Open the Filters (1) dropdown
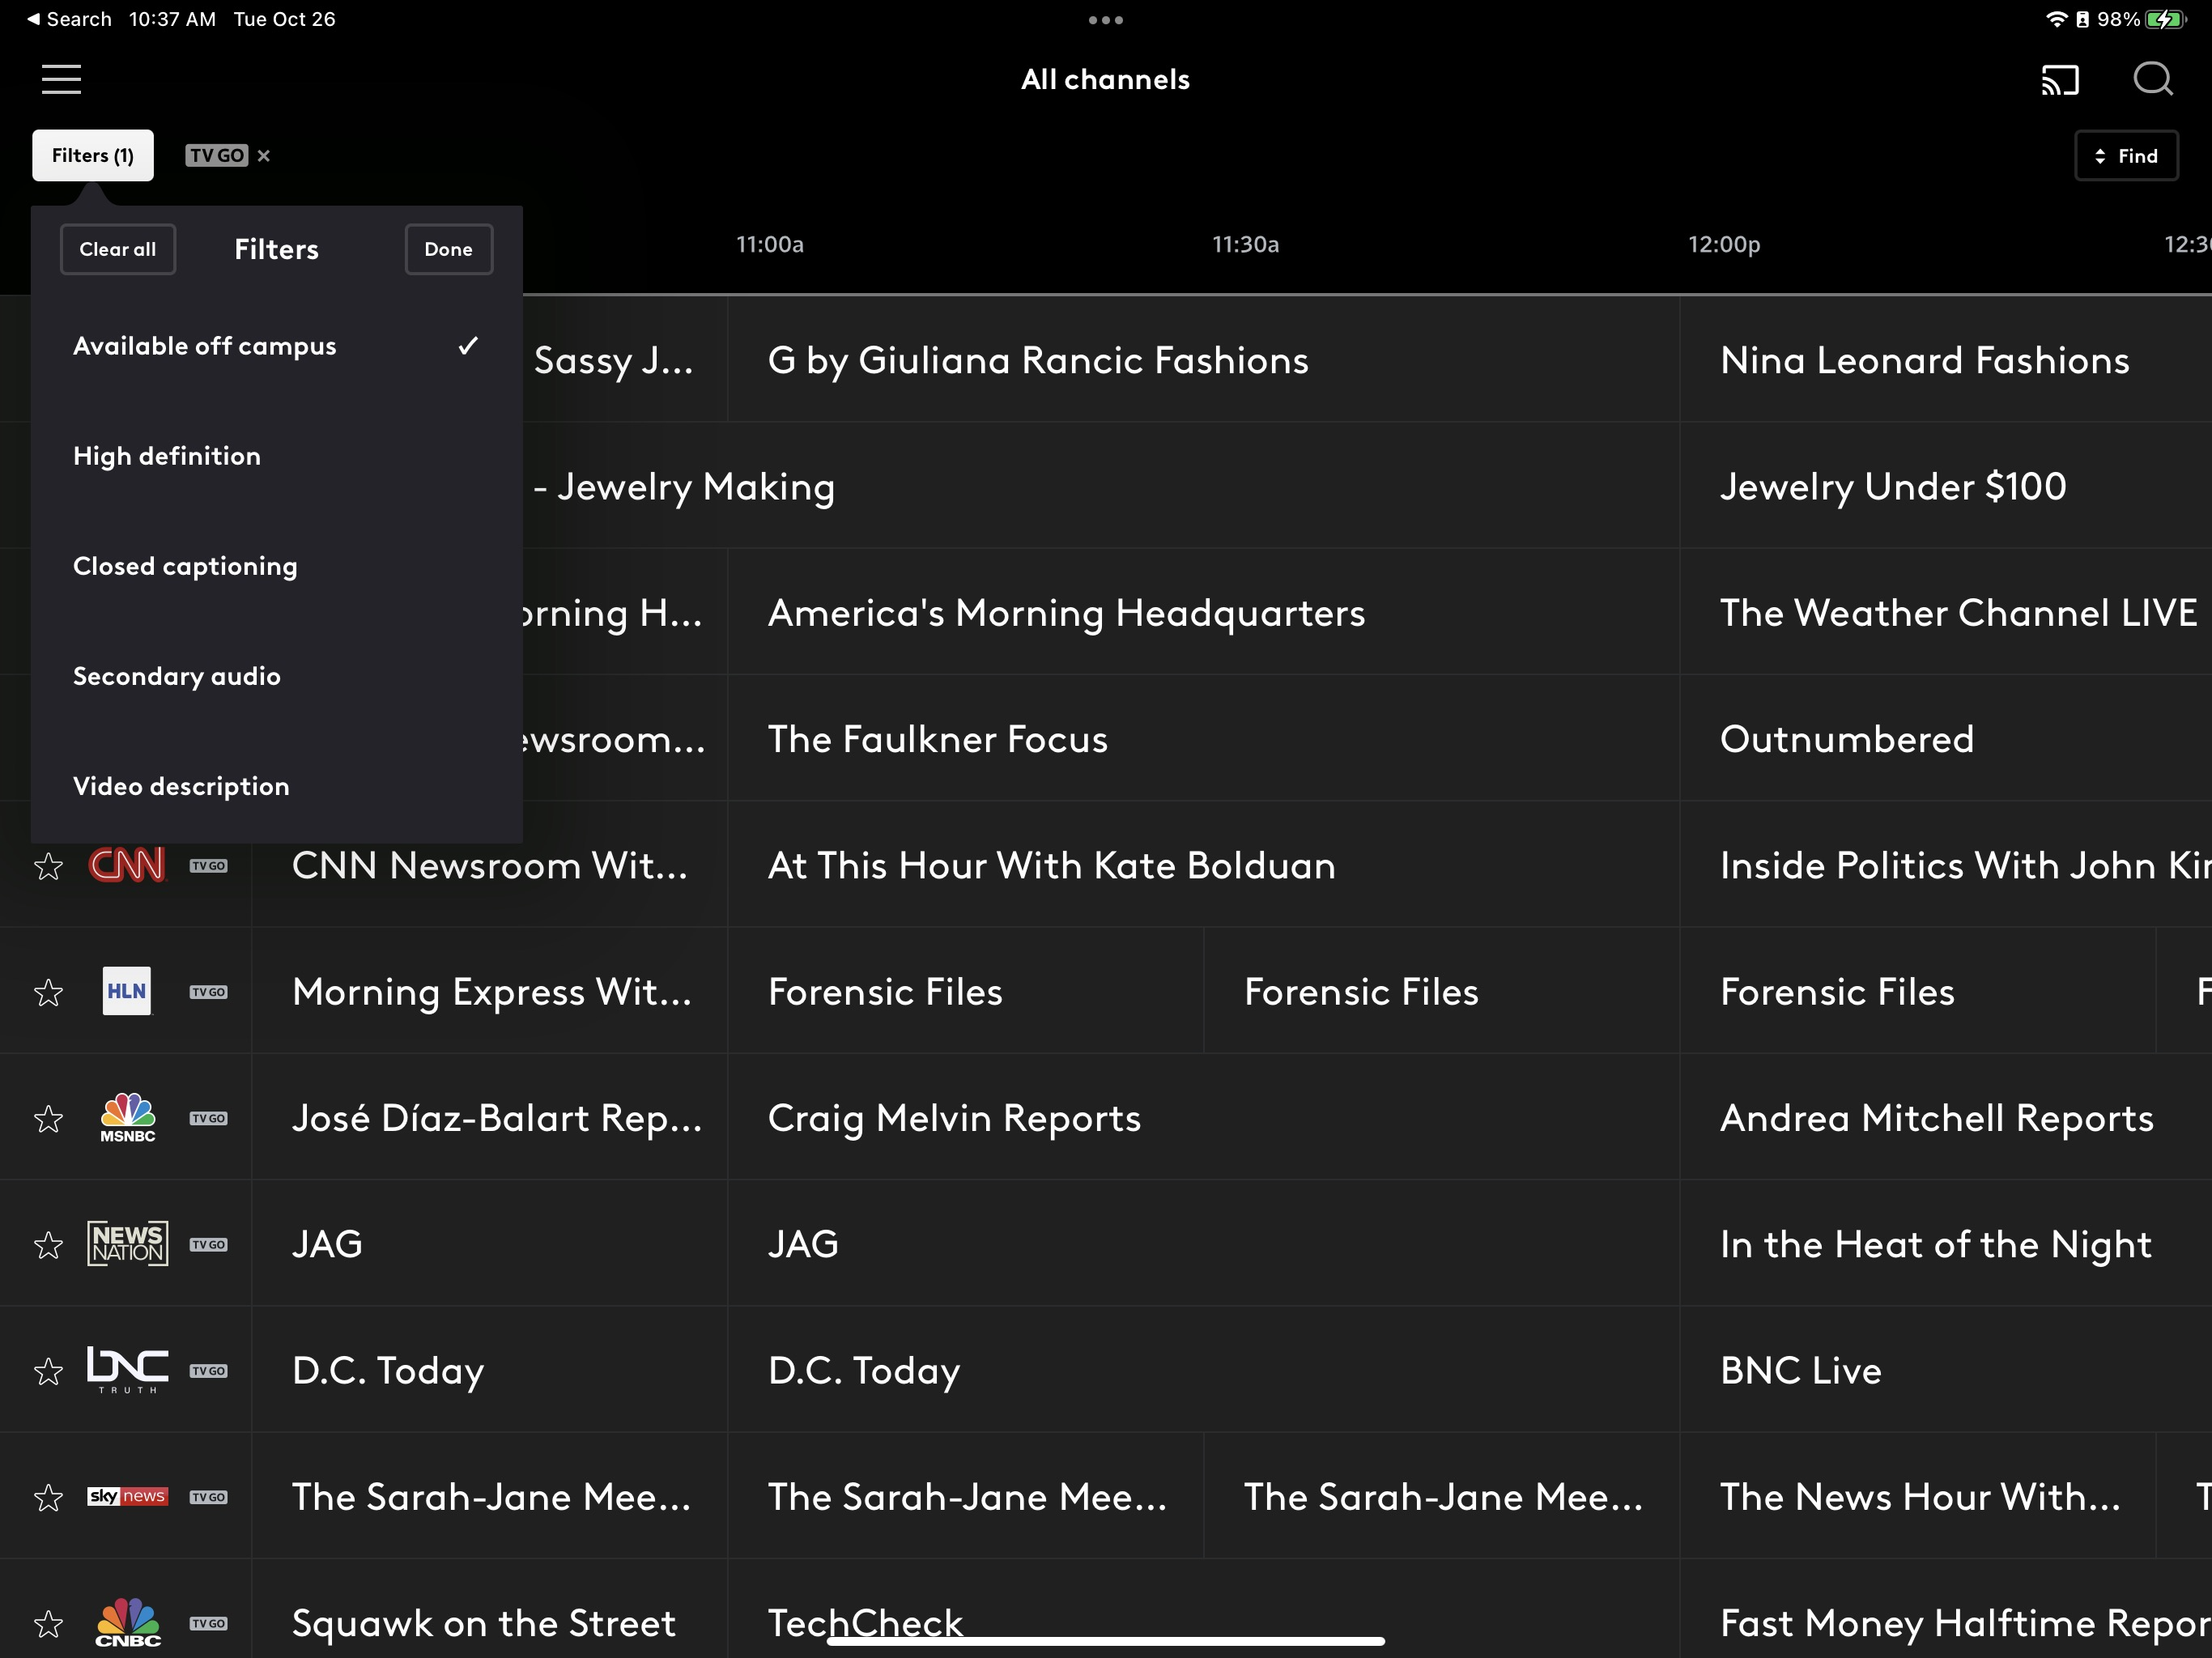2212x1658 pixels. [x=93, y=156]
